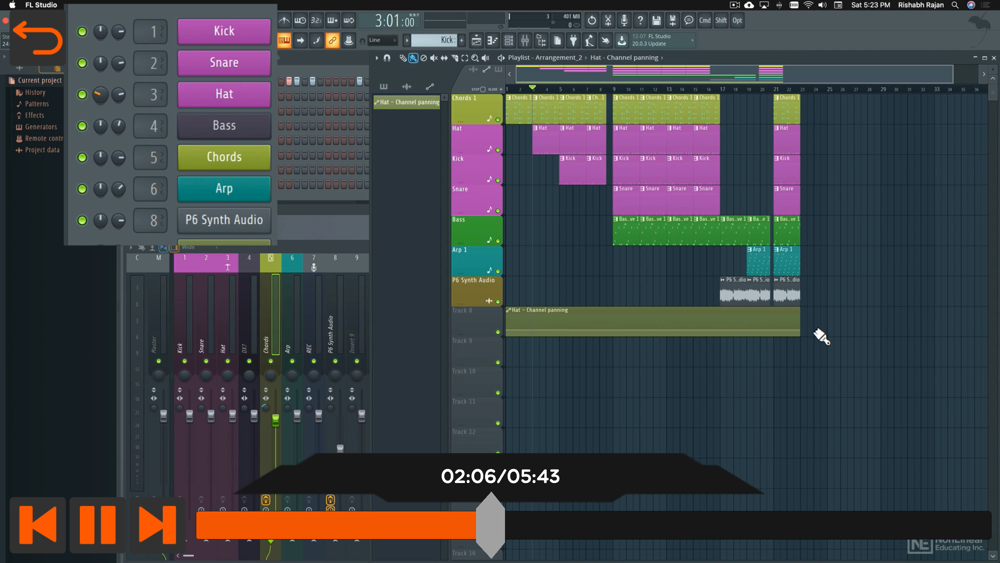Click the P6 Synth Audio waveform clip
This screenshot has height=563, width=1000.
(x=744, y=294)
